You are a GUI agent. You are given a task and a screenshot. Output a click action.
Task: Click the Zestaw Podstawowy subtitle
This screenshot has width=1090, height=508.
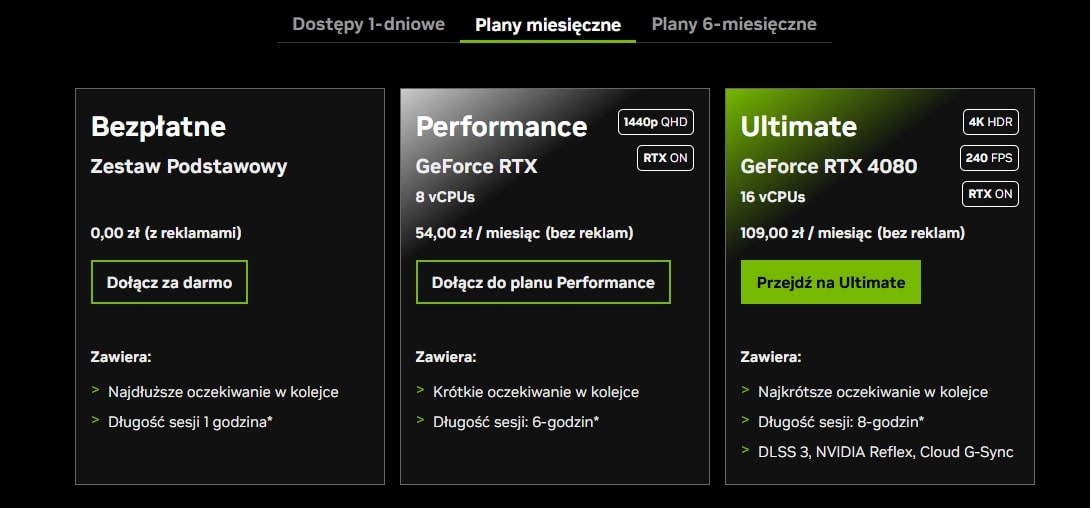tap(189, 167)
